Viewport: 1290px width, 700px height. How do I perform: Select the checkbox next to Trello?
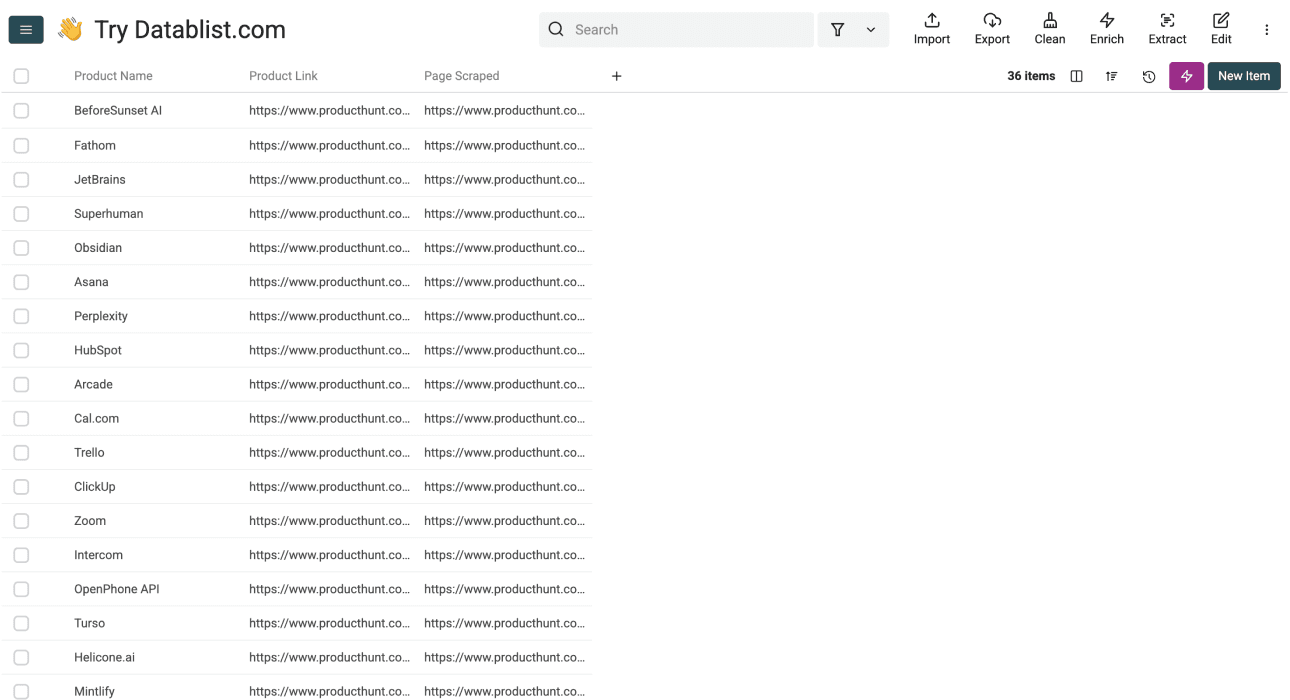(21, 452)
